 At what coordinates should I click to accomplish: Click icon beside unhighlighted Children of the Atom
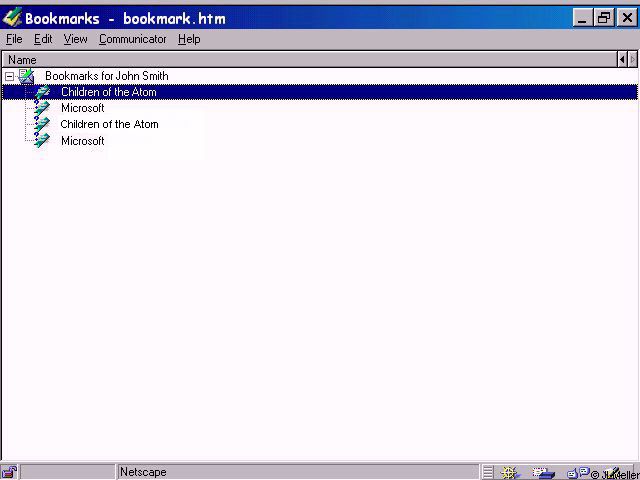[42, 123]
